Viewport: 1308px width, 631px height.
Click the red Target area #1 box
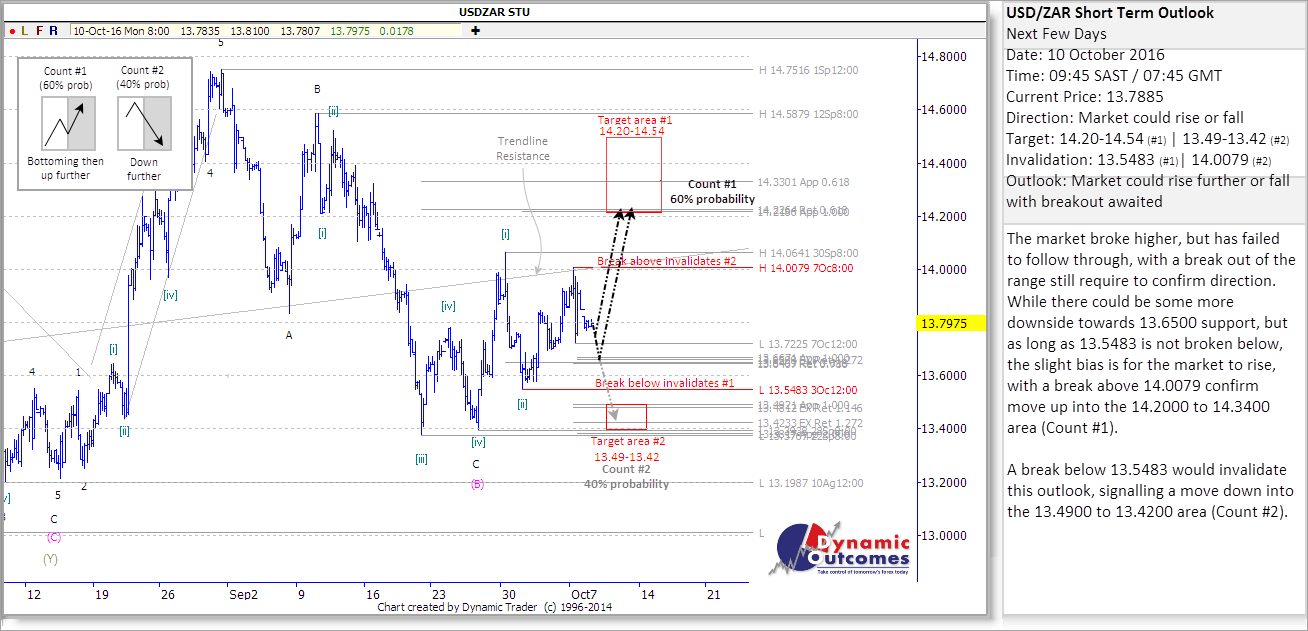(633, 174)
